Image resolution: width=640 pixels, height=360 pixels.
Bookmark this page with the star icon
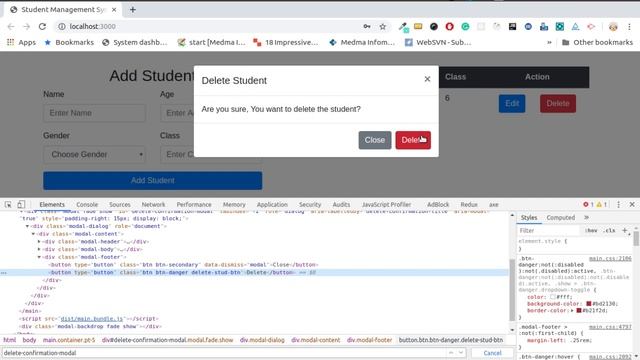[x=382, y=27]
